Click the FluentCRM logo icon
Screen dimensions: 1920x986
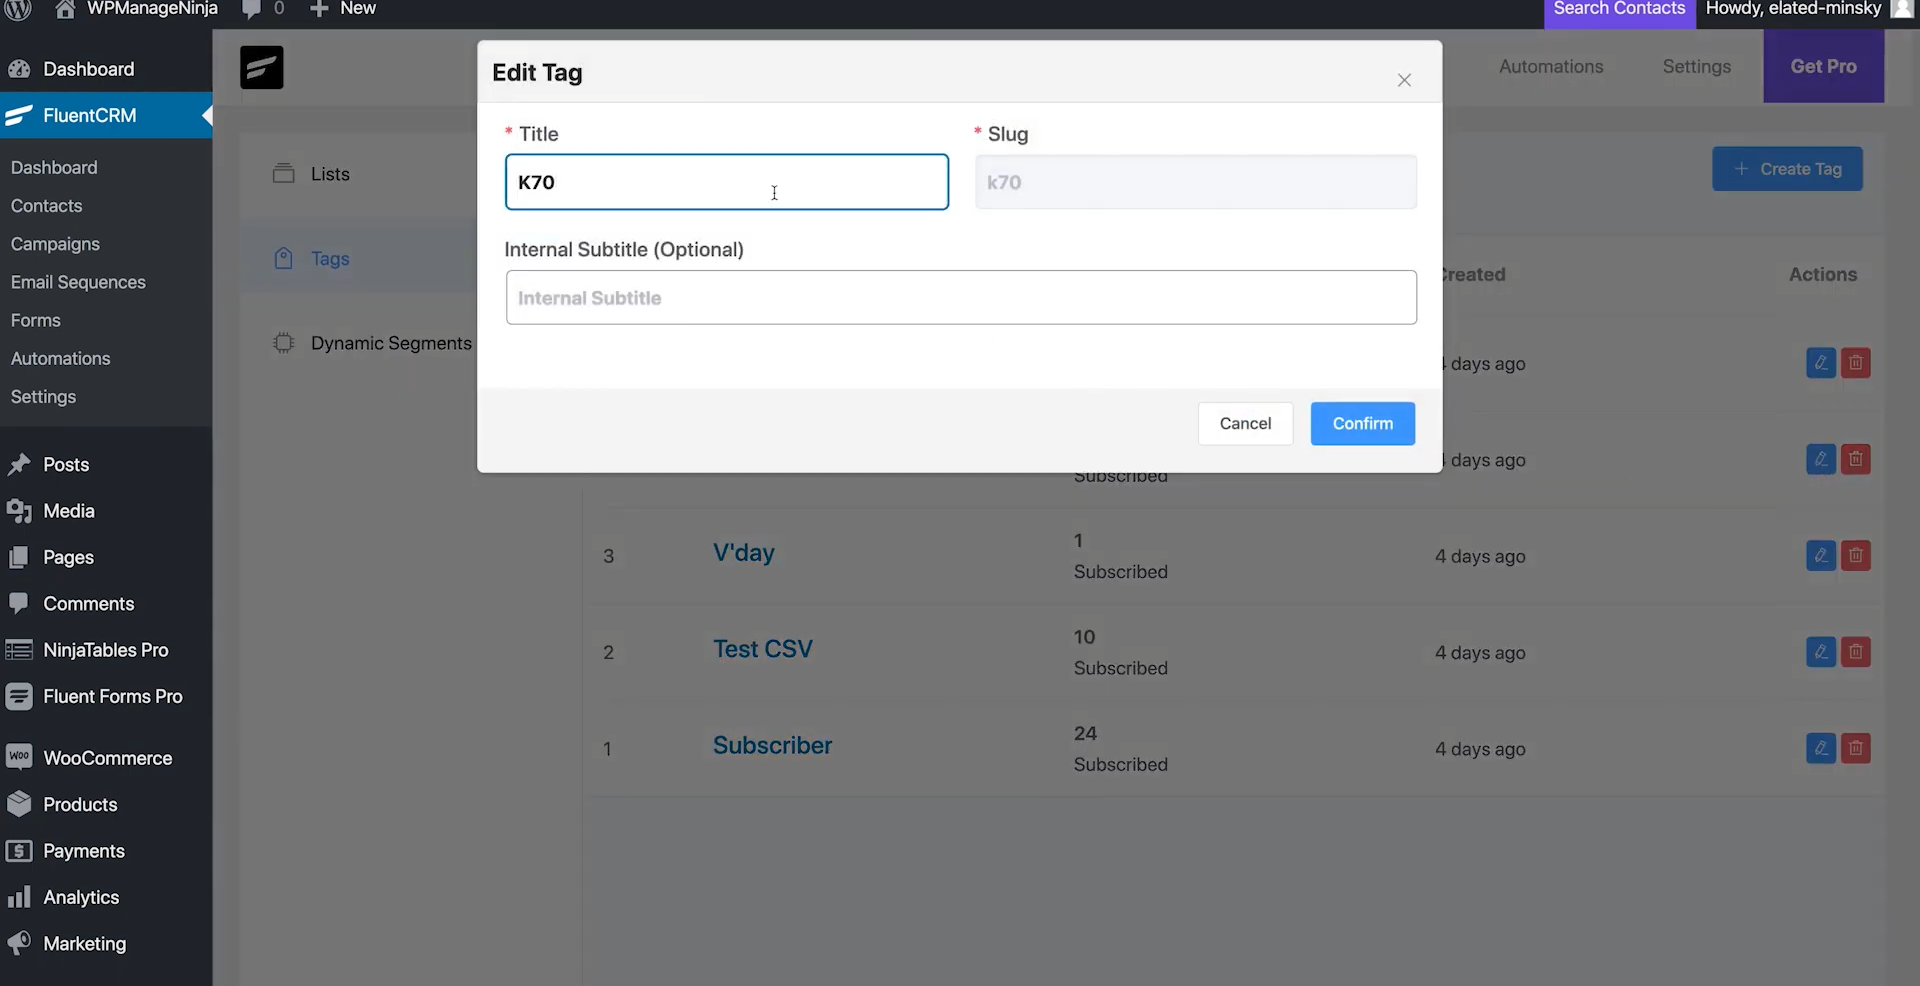pyautogui.click(x=261, y=68)
